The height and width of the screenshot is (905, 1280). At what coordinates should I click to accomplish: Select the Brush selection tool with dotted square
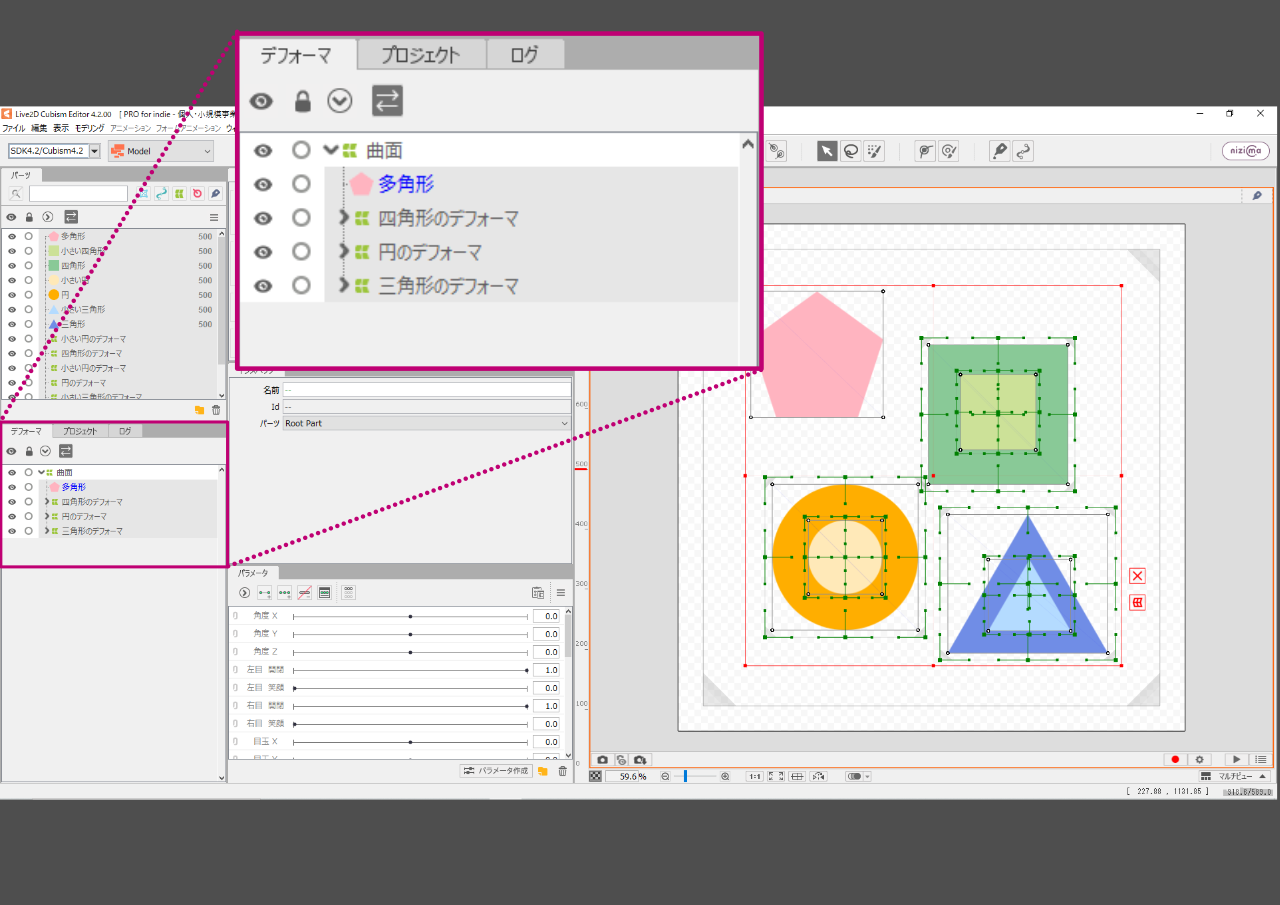click(x=875, y=151)
